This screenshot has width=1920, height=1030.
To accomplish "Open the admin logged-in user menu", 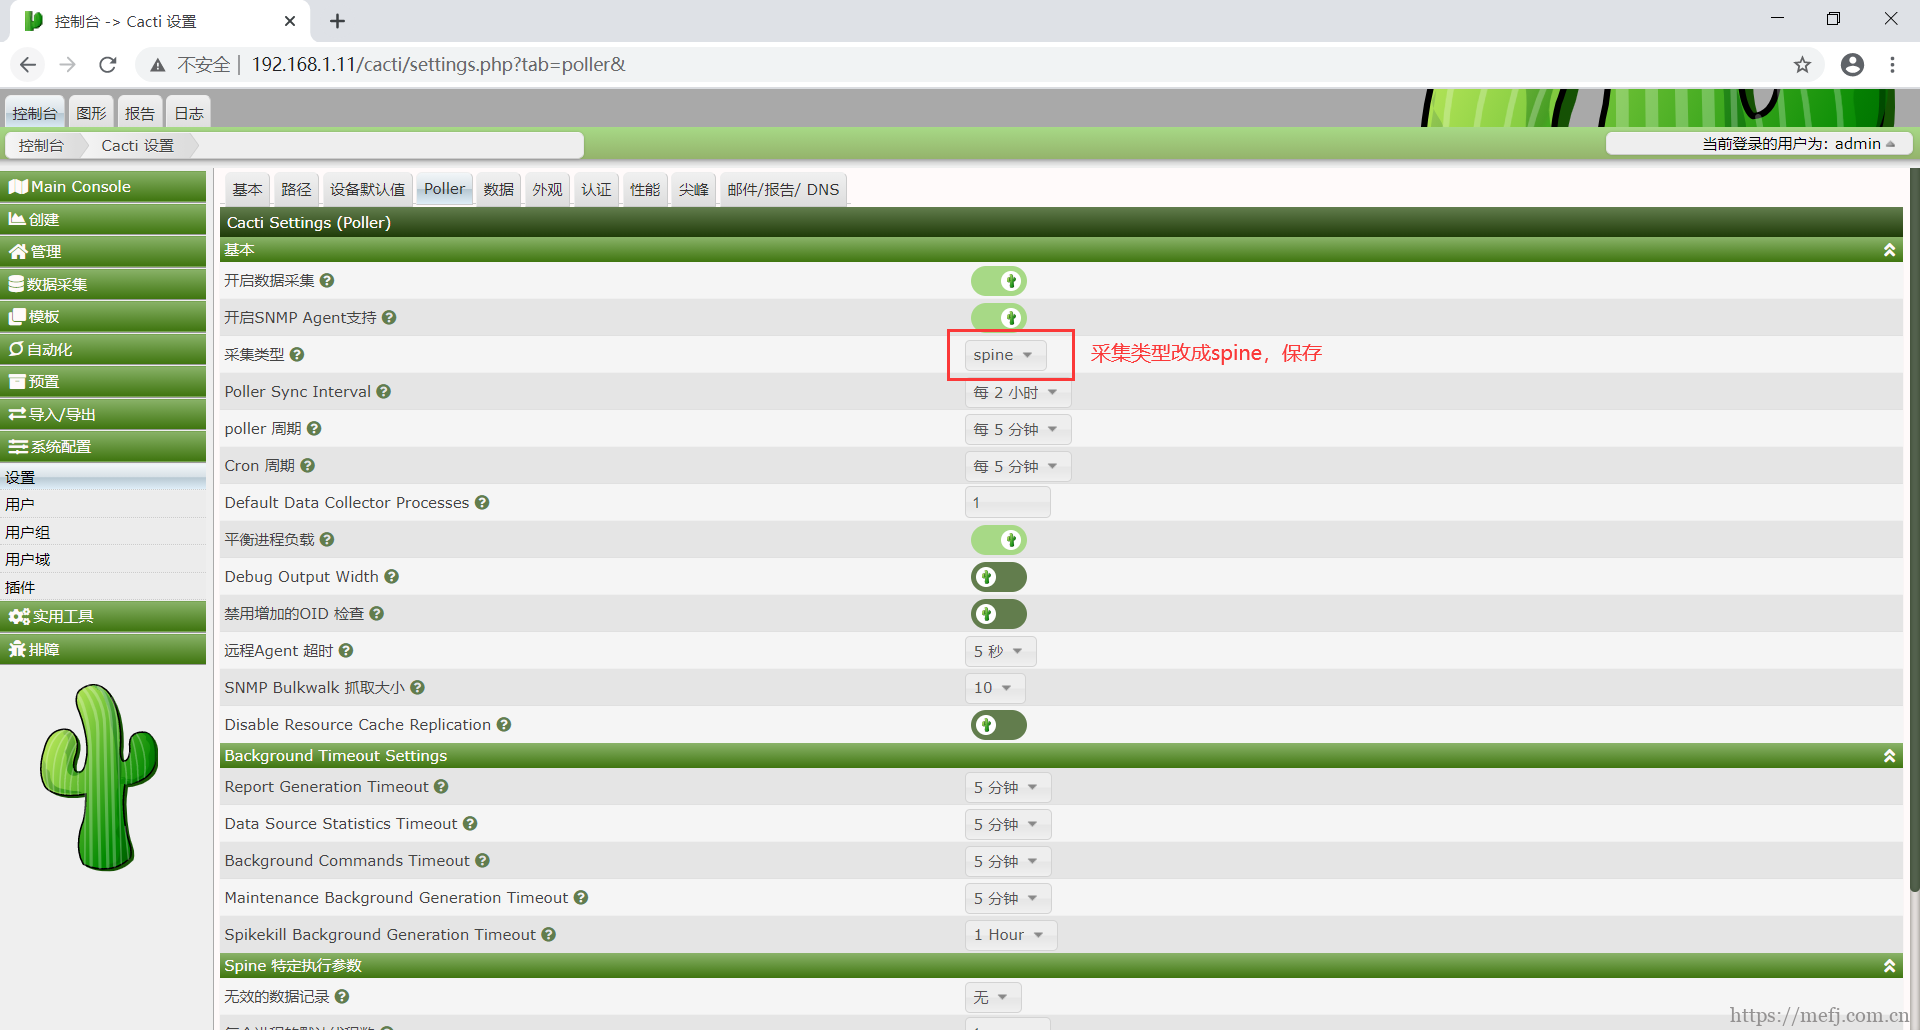I will coord(1759,144).
